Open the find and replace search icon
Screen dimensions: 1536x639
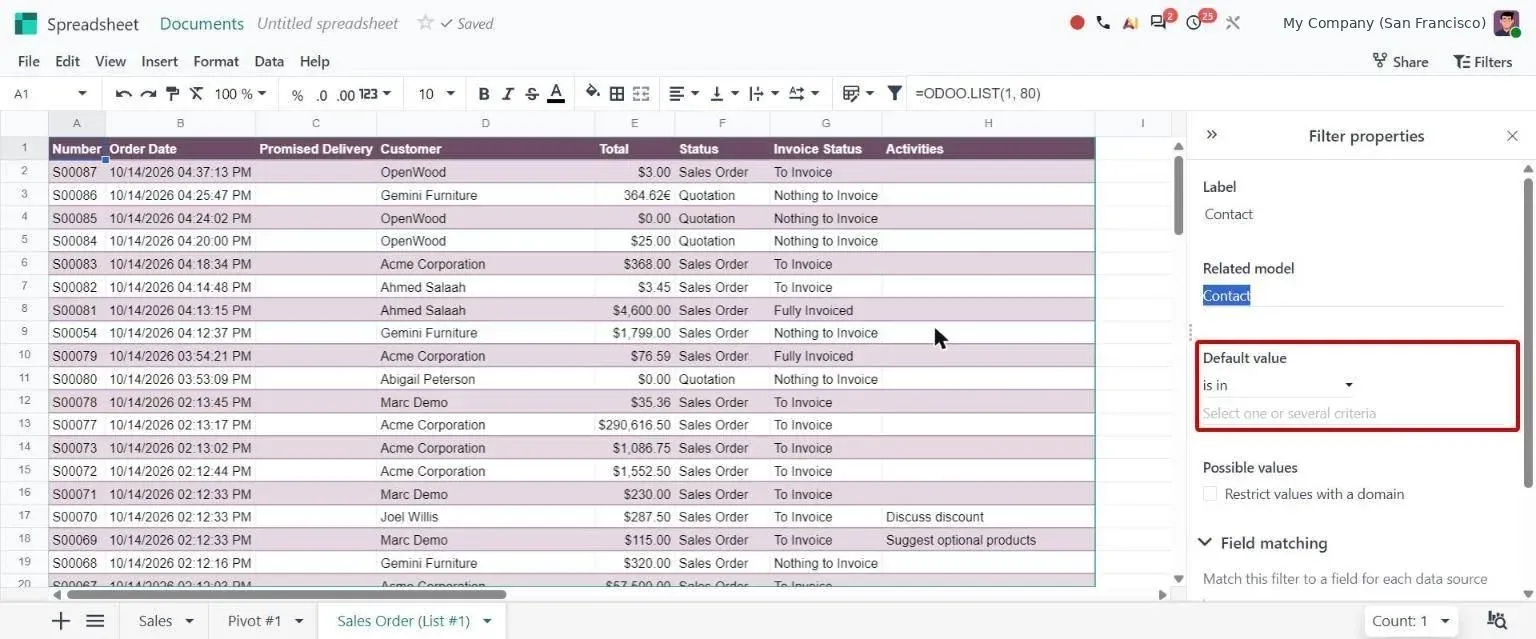click(x=1497, y=621)
